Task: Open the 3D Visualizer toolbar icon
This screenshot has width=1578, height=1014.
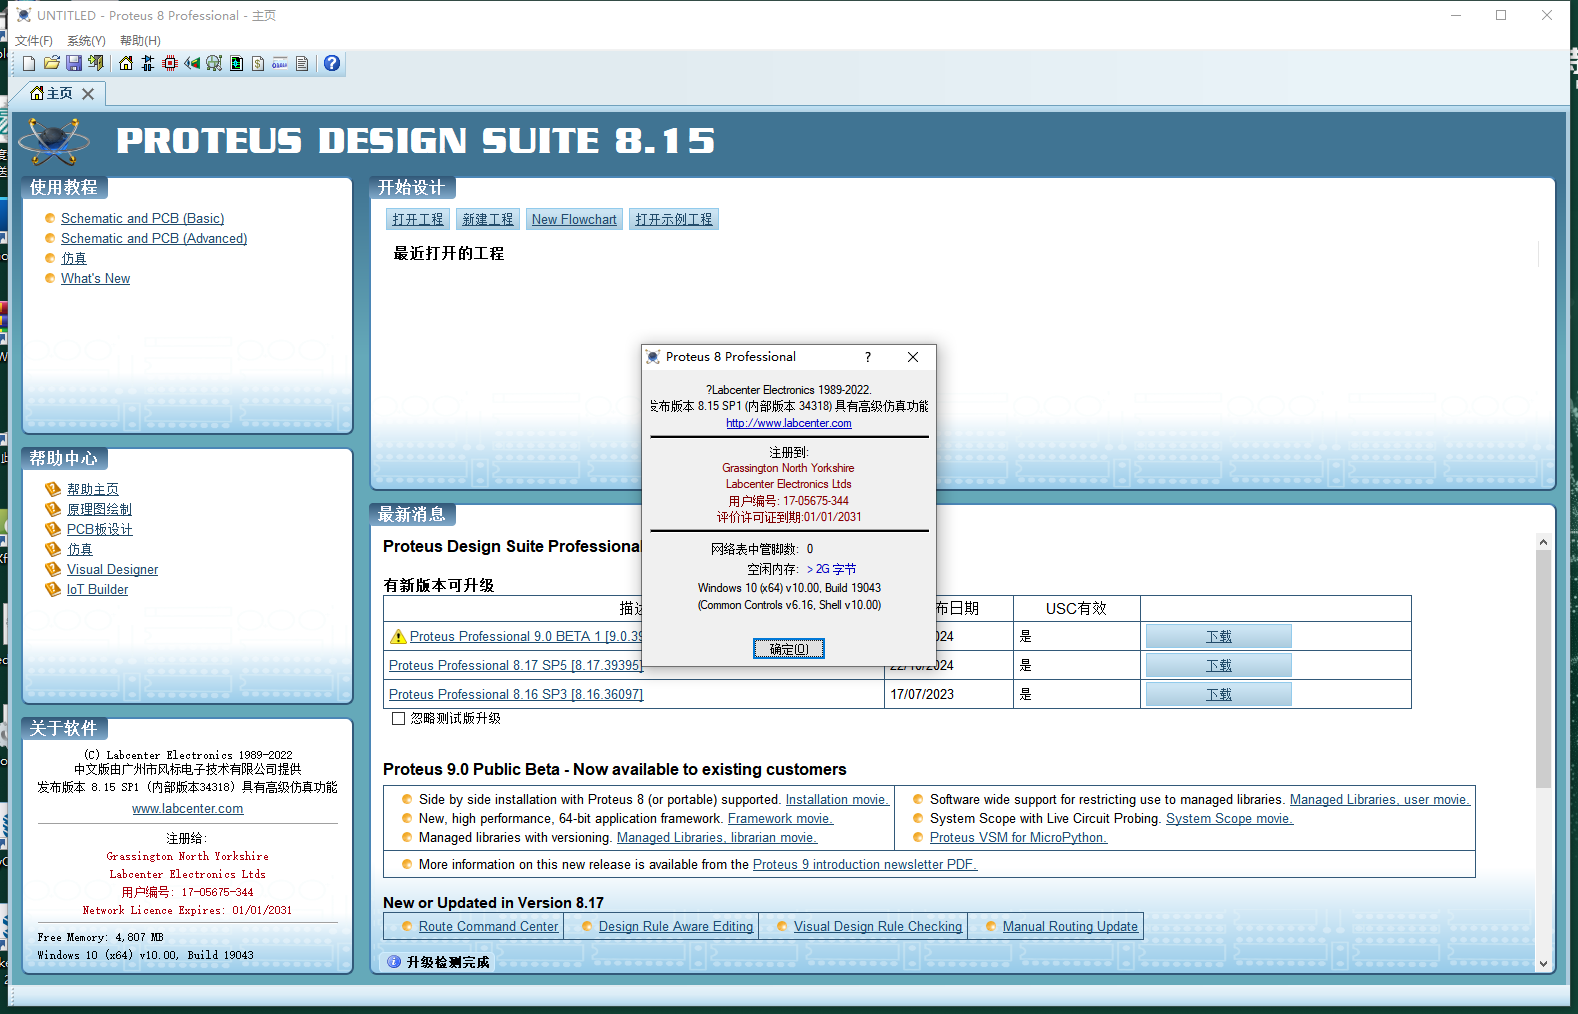Action: pos(192,63)
